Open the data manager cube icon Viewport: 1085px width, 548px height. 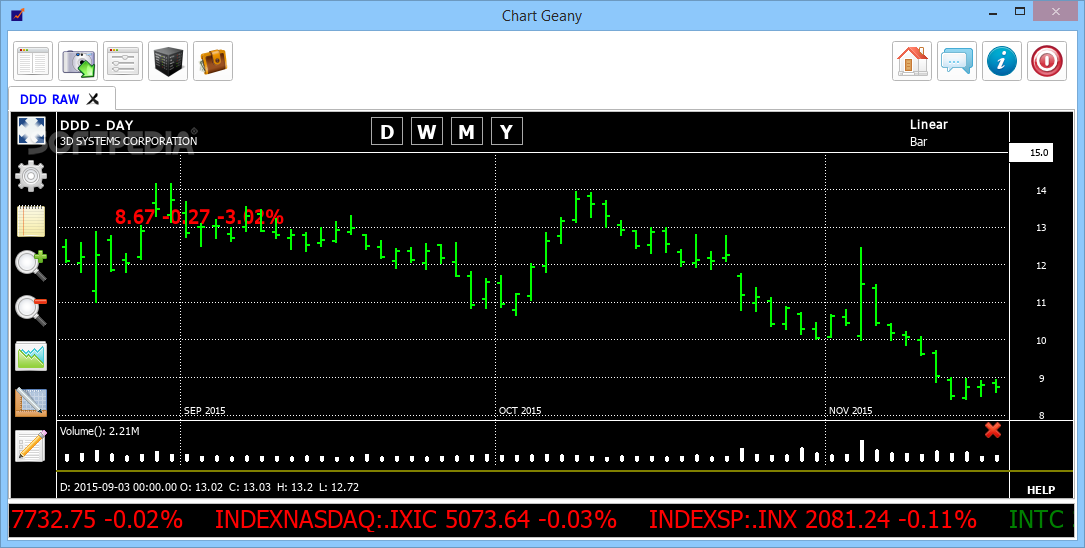[167, 61]
